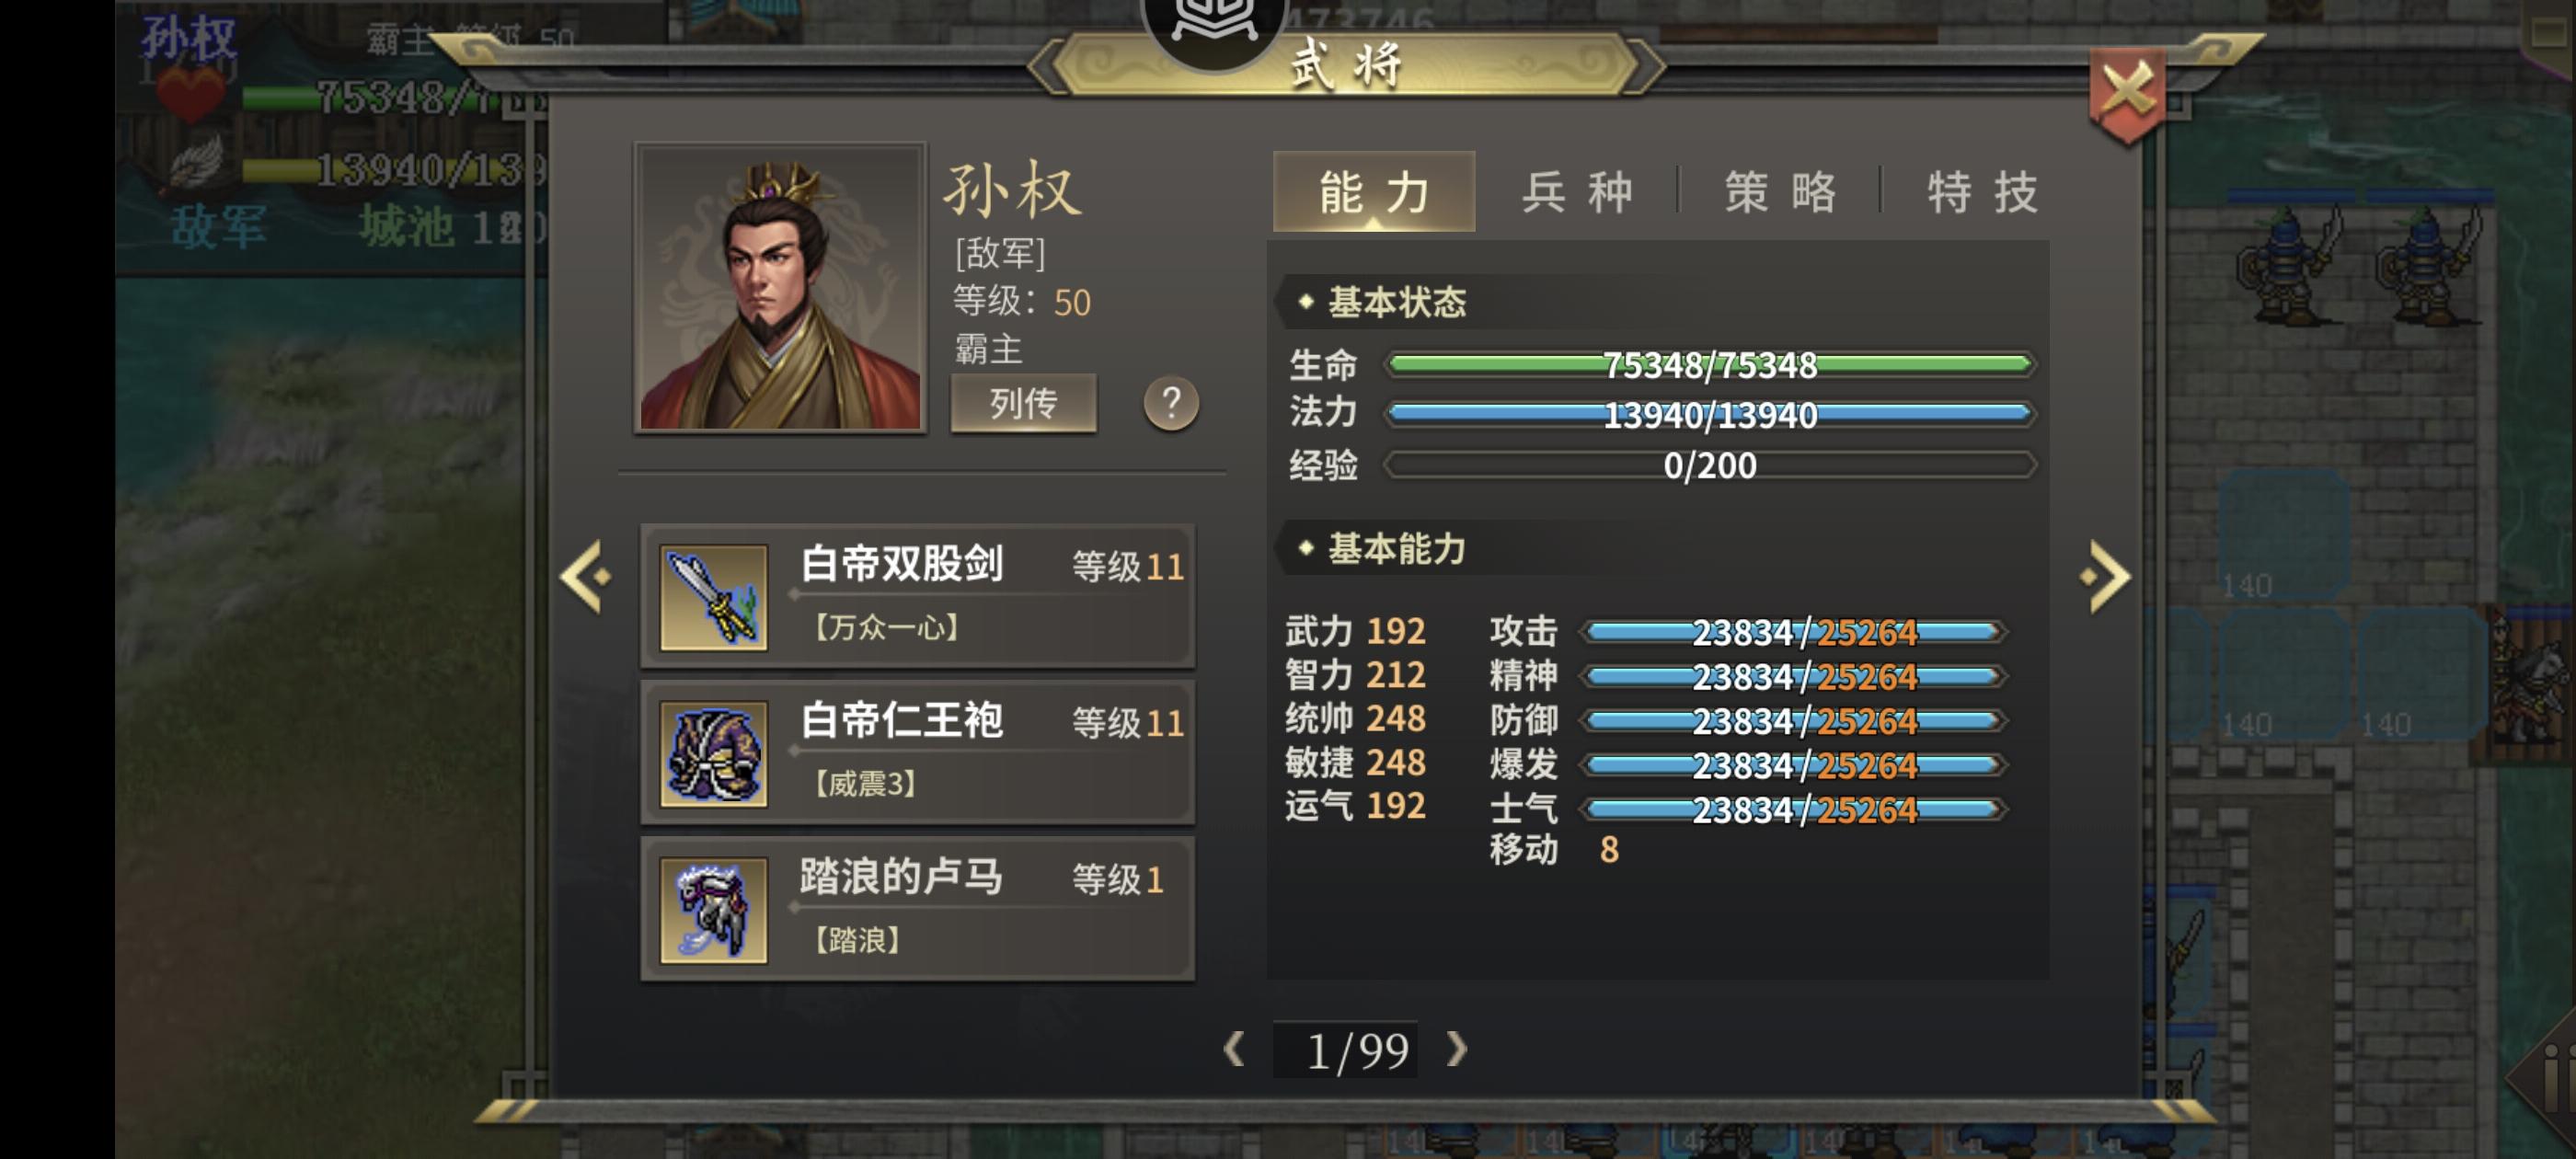Switch to the 特技 tab

(x=1982, y=192)
